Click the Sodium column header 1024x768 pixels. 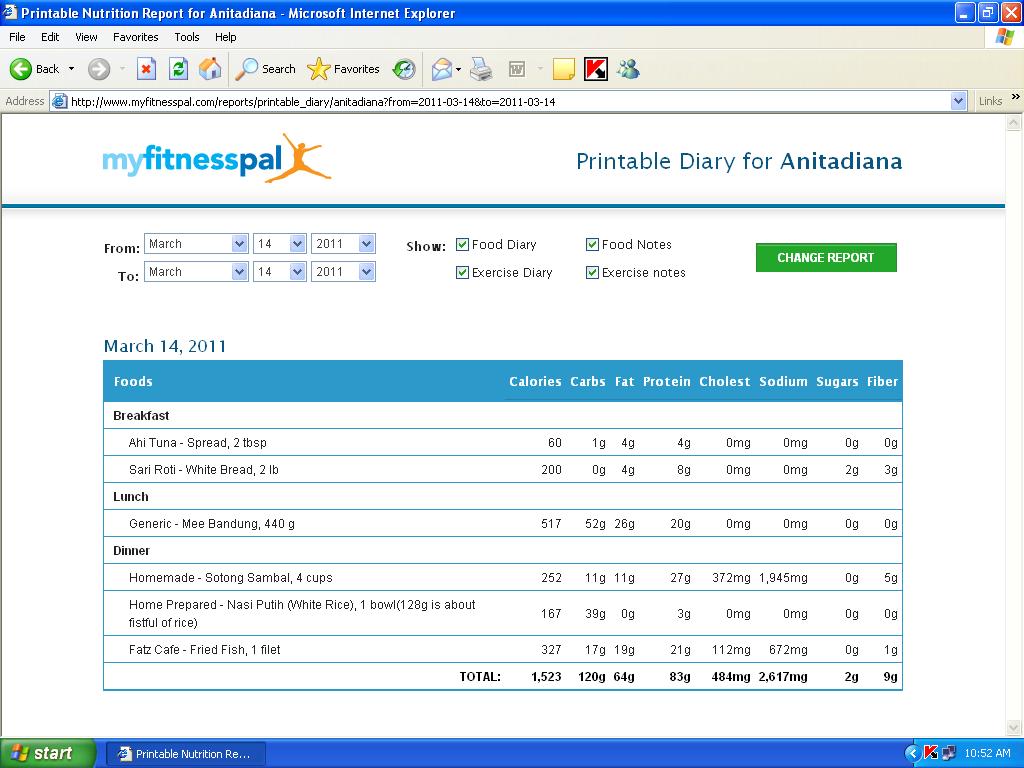783,381
